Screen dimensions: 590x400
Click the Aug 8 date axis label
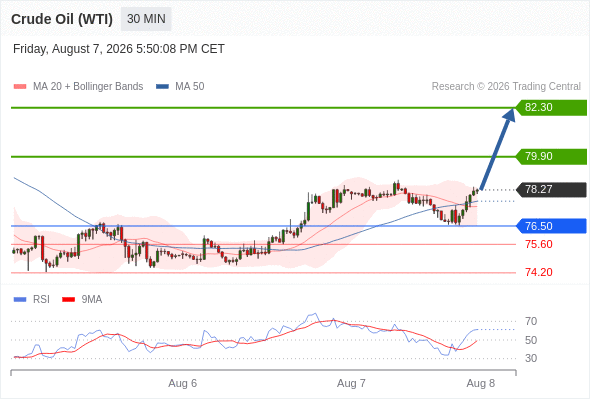tap(481, 383)
